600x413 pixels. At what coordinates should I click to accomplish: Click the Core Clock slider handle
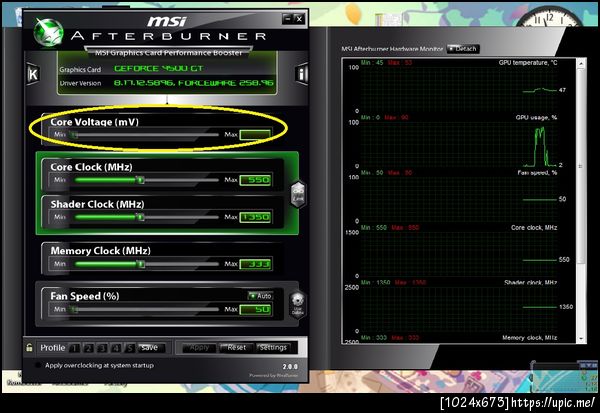[141, 180]
